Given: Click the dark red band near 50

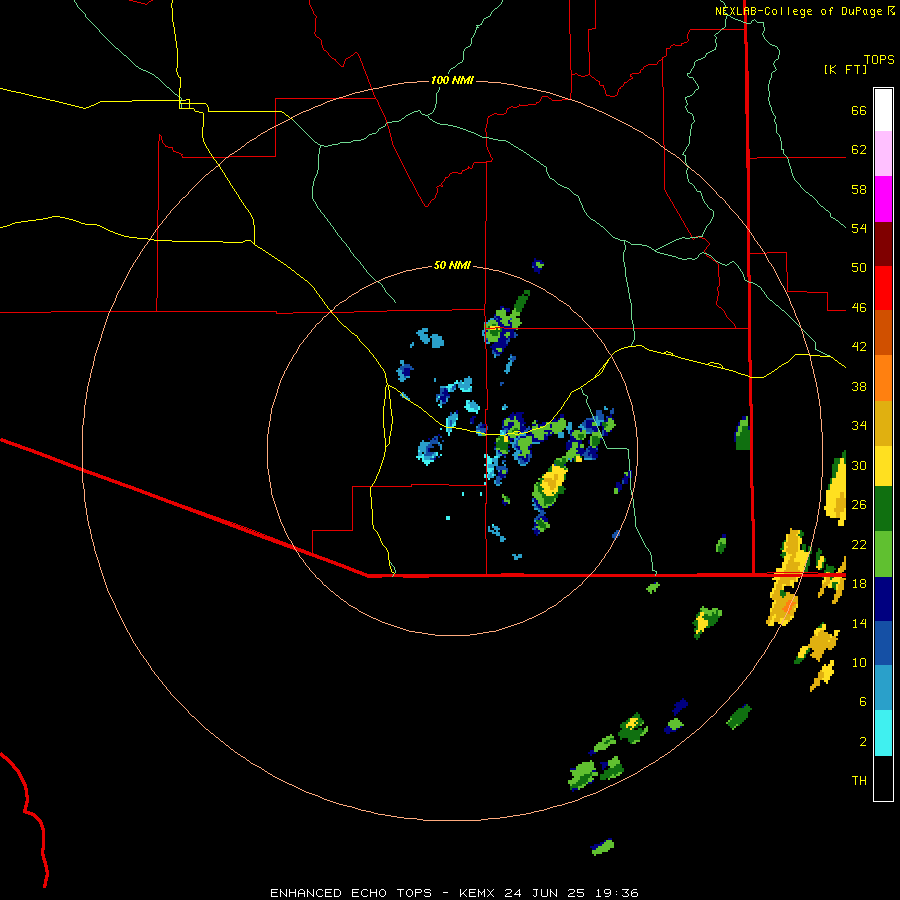Looking at the screenshot, I should [x=883, y=244].
